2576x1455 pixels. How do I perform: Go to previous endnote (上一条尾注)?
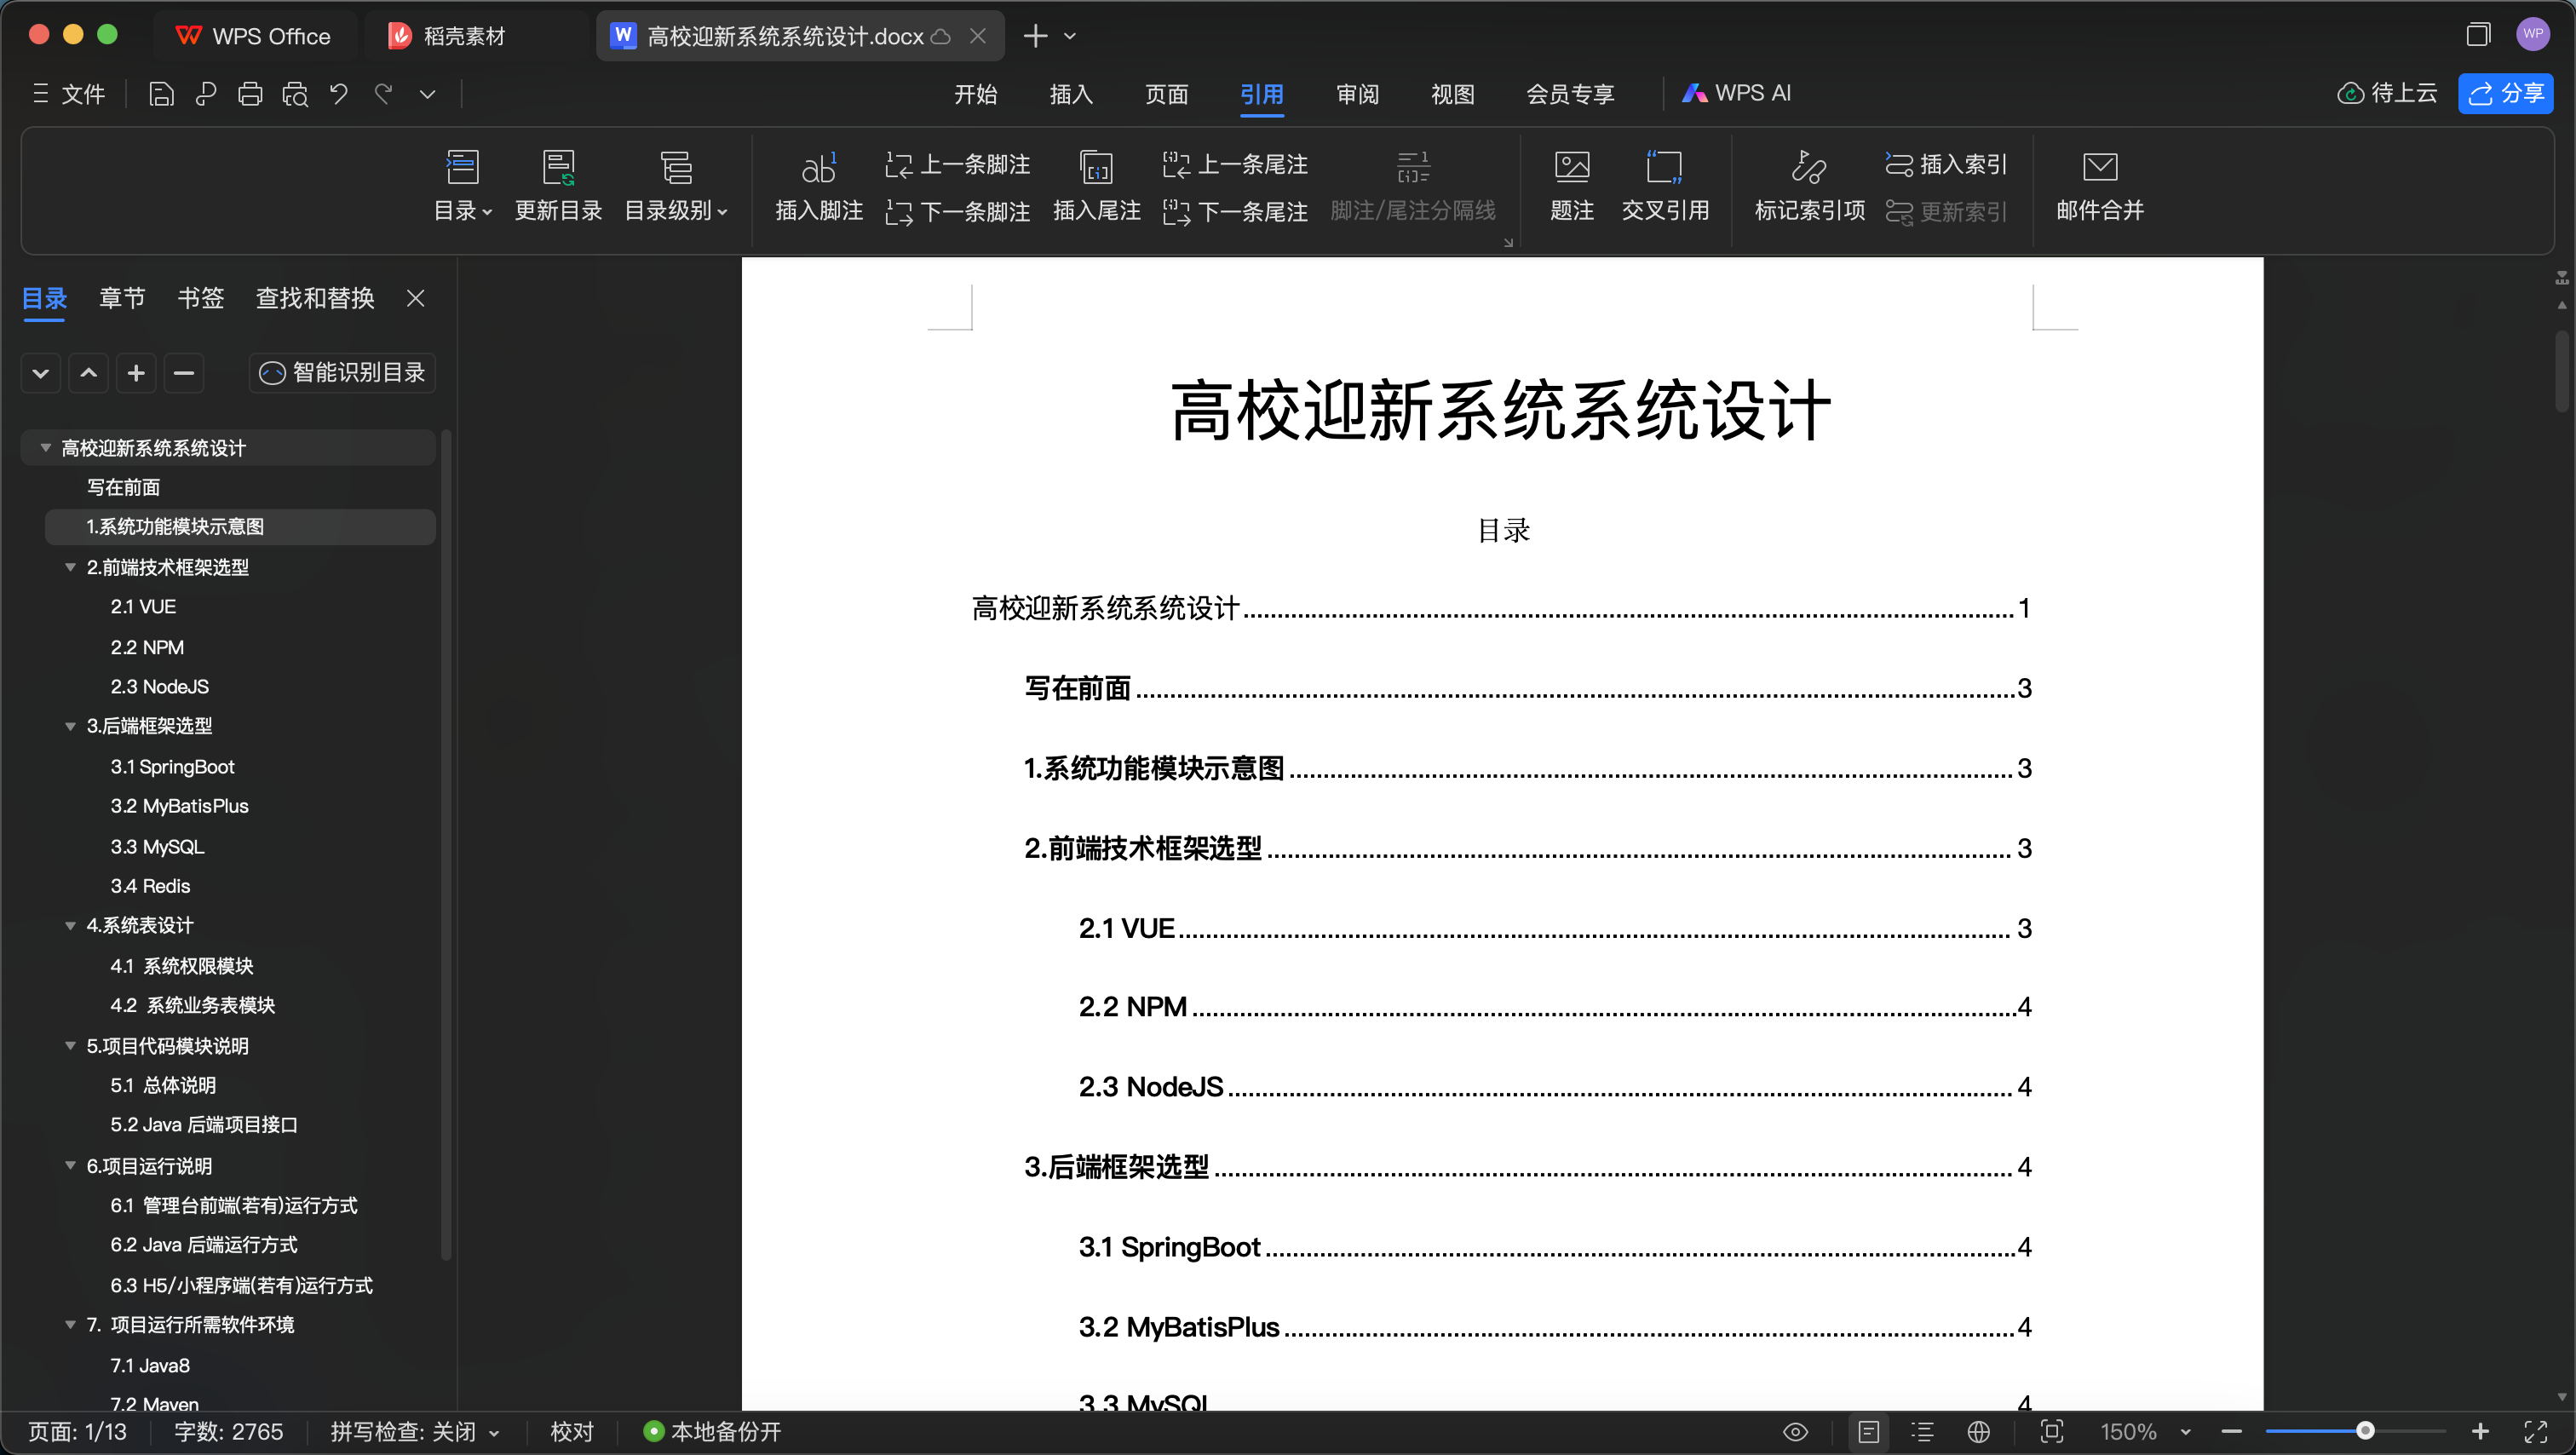[x=1235, y=164]
